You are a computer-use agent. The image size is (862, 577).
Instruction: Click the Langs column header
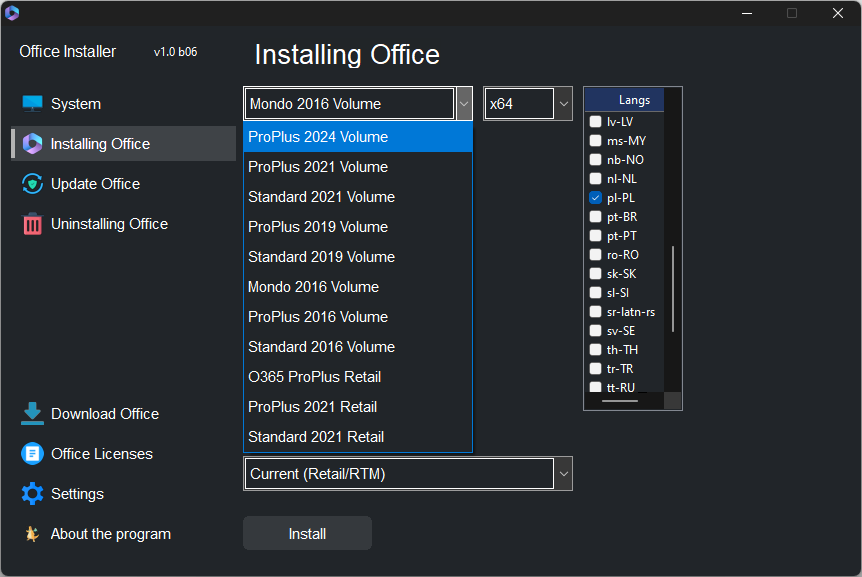tap(625, 100)
